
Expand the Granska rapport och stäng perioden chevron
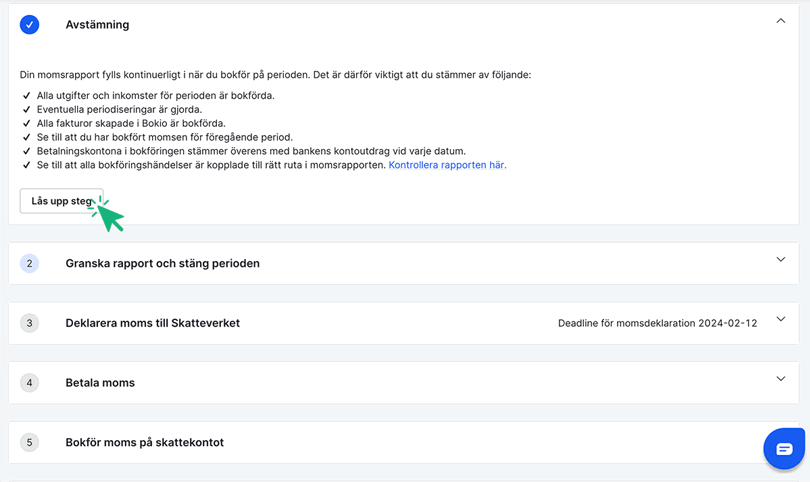coord(781,260)
